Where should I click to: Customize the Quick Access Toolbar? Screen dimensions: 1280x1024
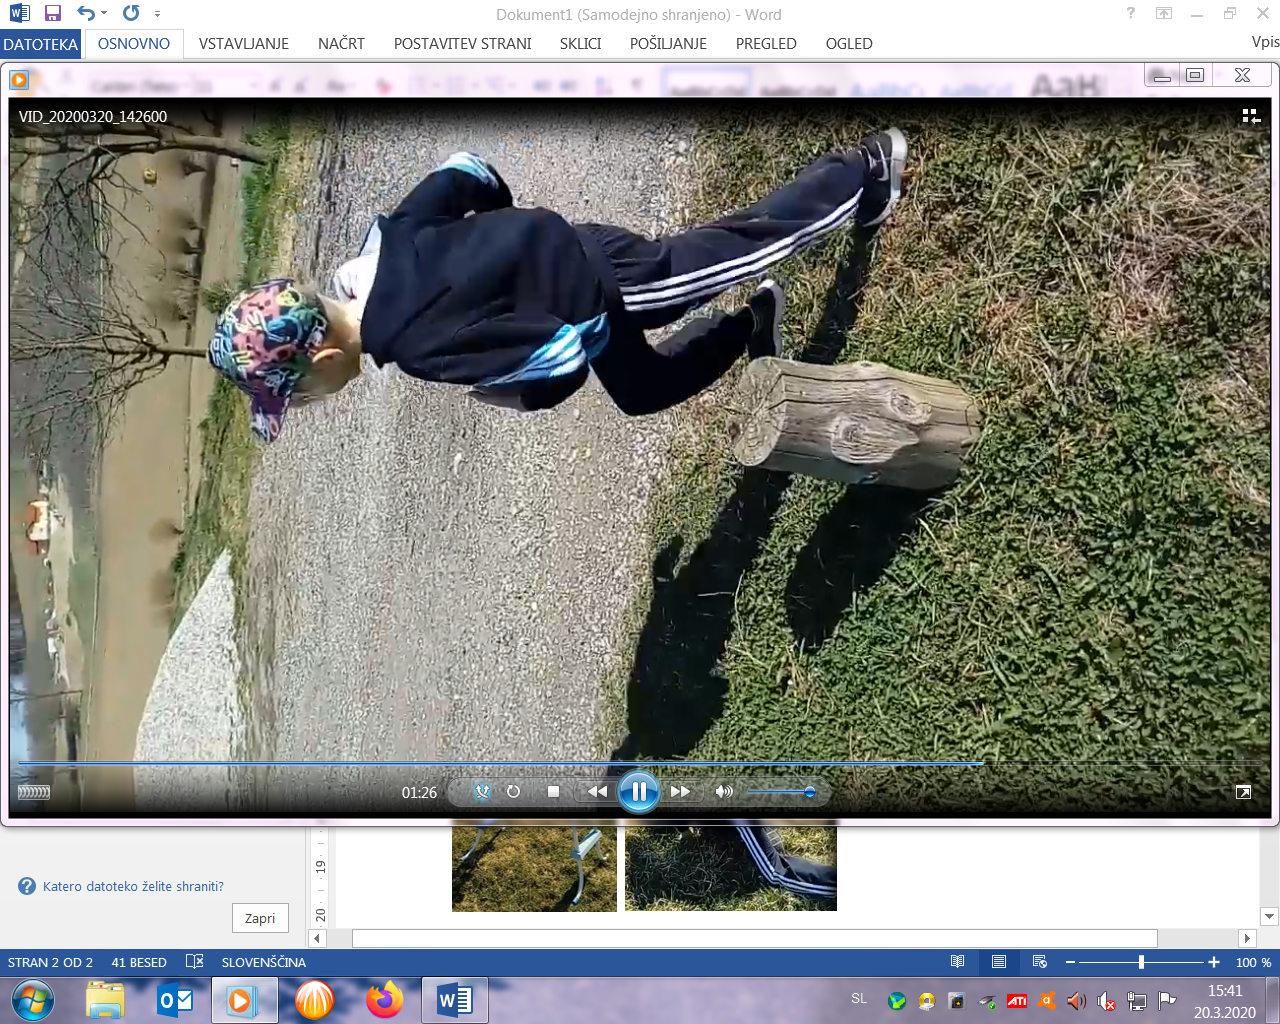[x=157, y=14]
